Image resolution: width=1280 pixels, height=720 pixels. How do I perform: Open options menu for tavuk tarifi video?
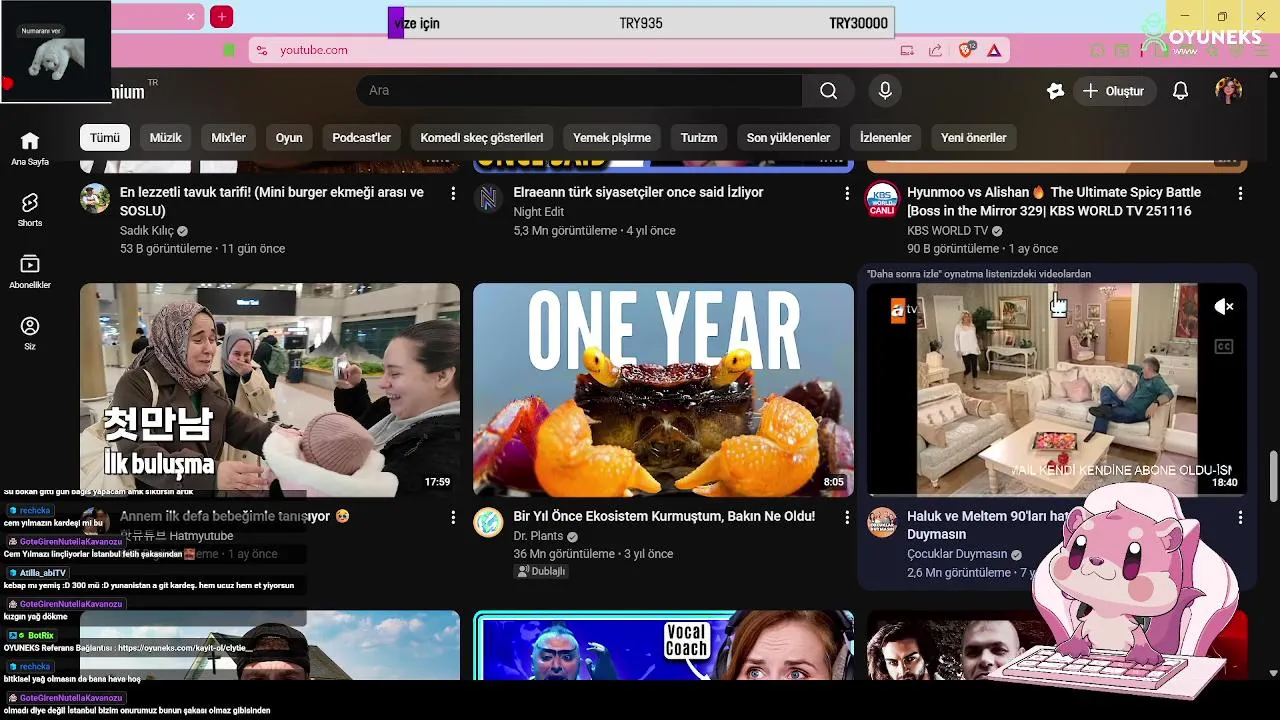click(x=453, y=193)
